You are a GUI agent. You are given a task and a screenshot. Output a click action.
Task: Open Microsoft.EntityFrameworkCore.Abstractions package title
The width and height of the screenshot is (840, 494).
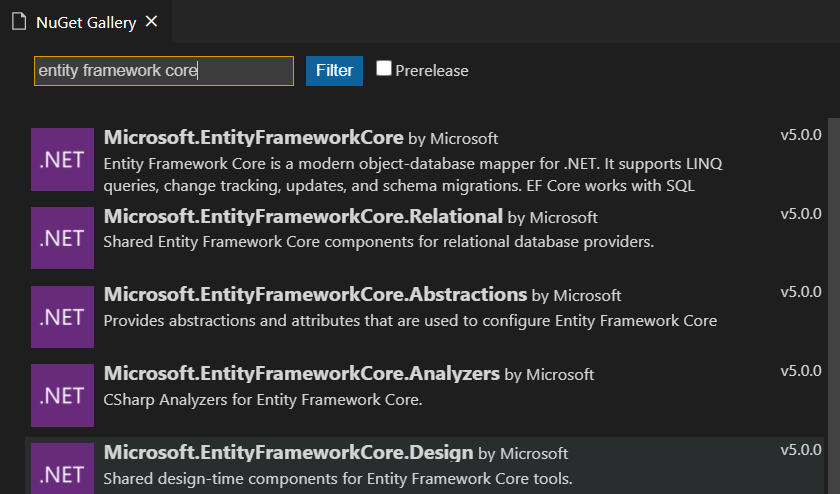pos(315,295)
